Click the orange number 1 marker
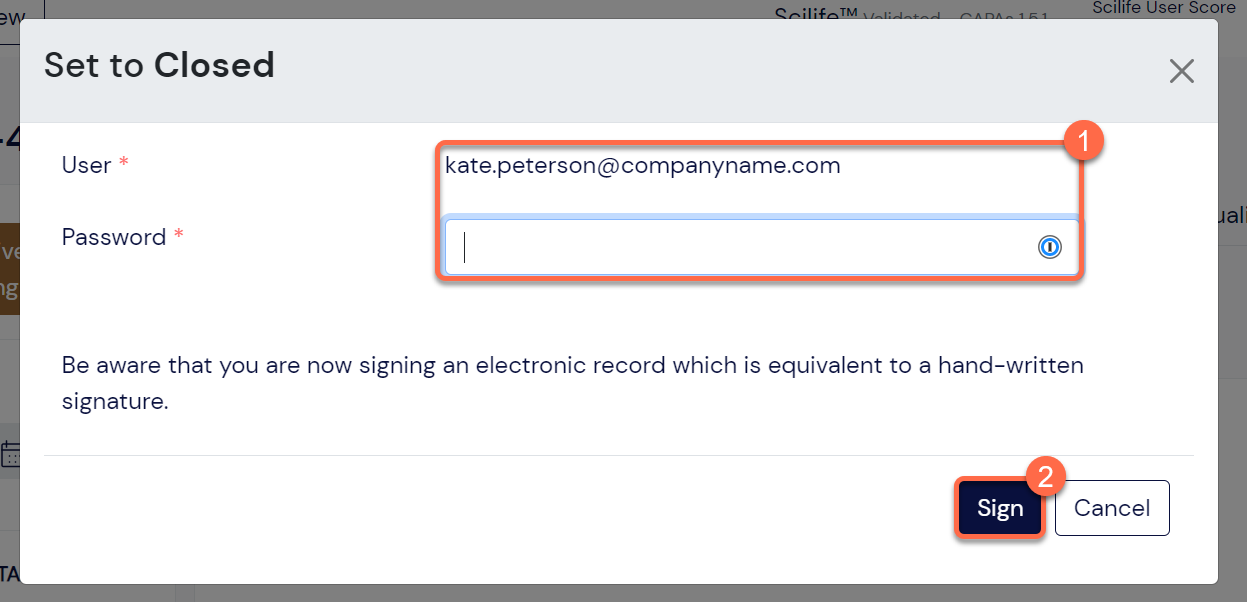This screenshot has height=602, width=1247. tap(1083, 140)
